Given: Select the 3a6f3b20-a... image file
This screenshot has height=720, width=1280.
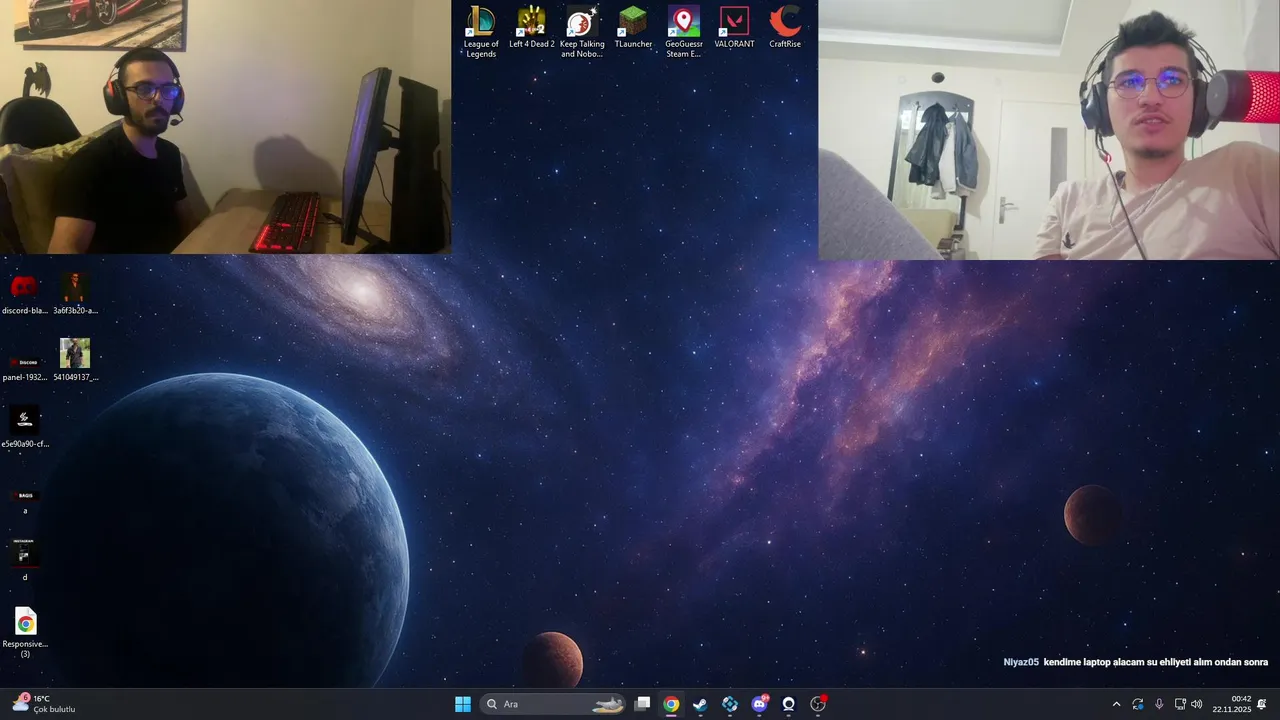Looking at the screenshot, I should coord(75,295).
